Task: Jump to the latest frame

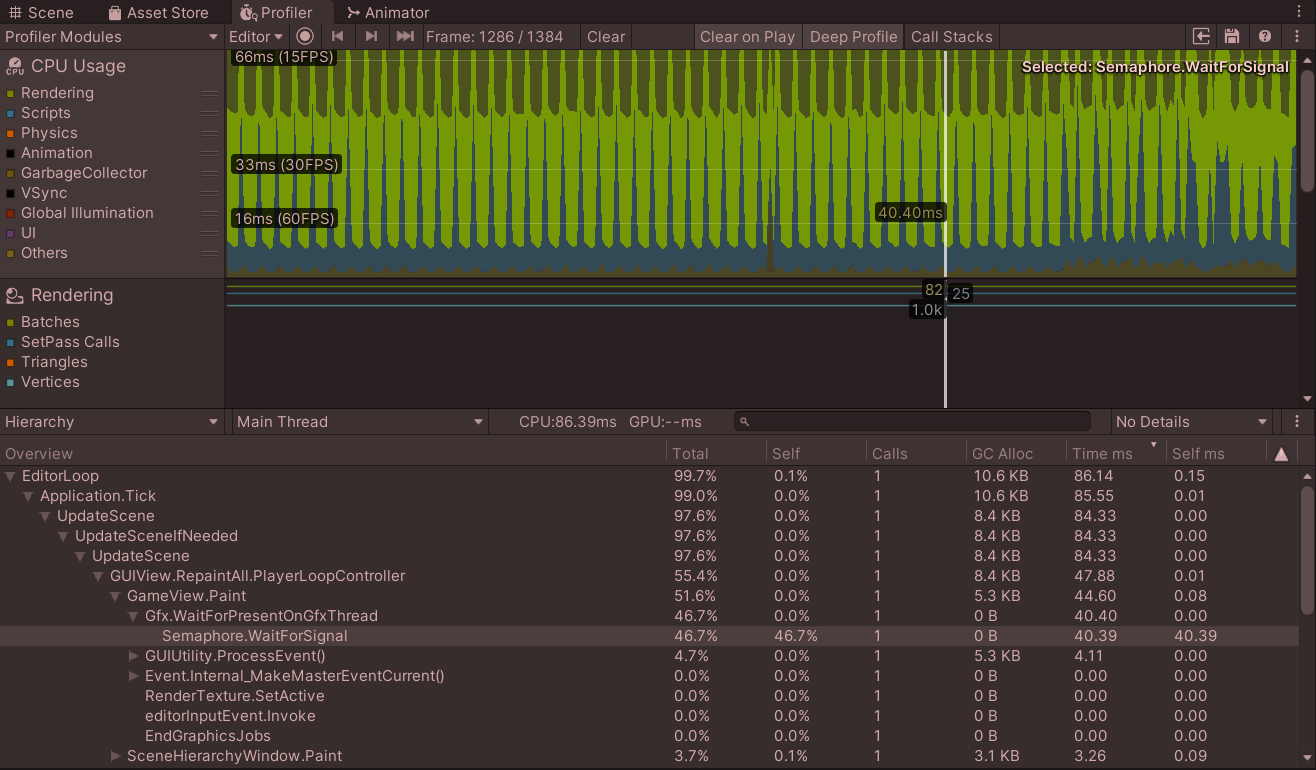Action: click(404, 37)
